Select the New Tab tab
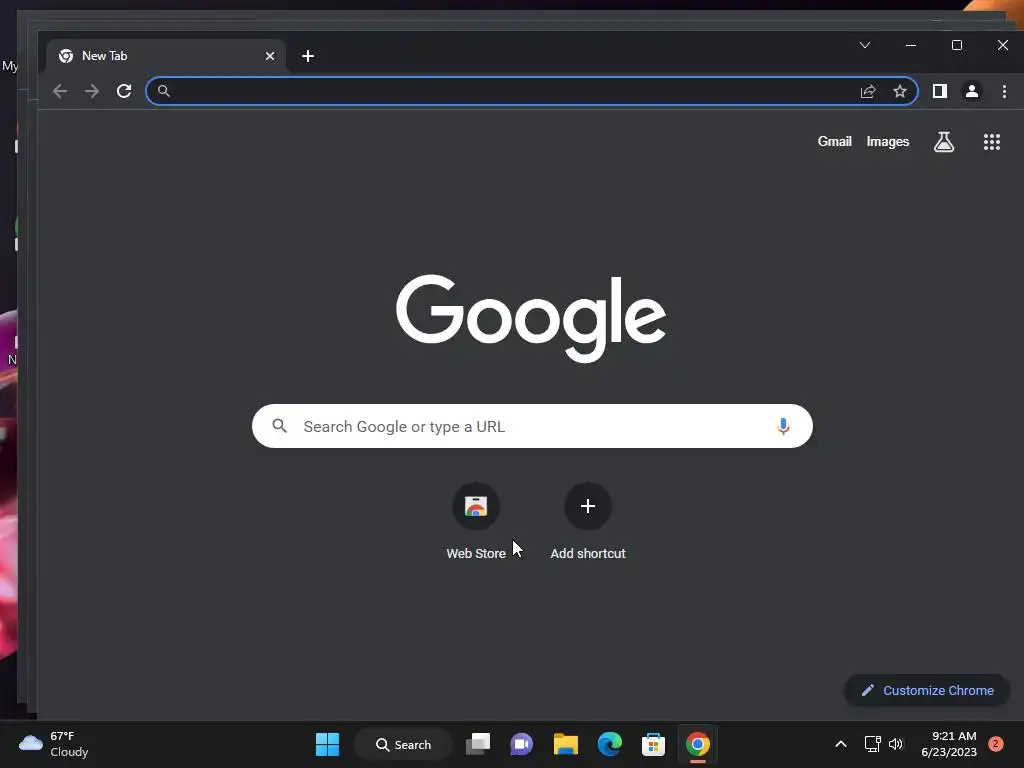Screen dimensions: 1024x768 coord(166,56)
